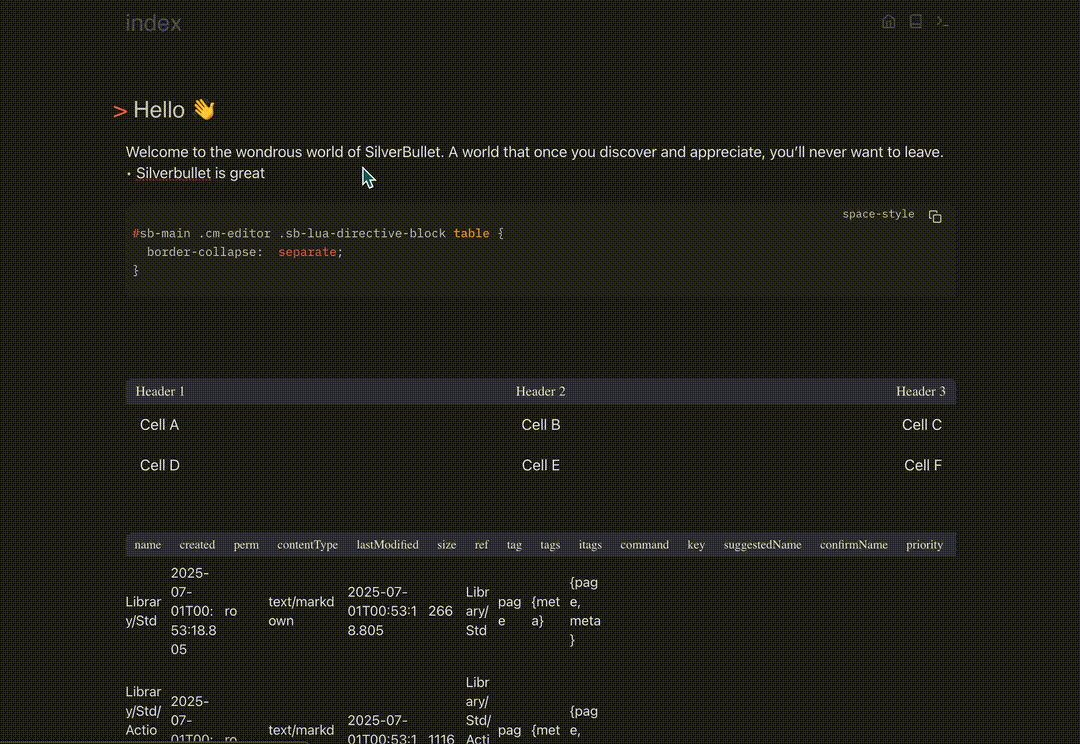Click the itags column header
The image size is (1080, 744).
click(x=590, y=545)
